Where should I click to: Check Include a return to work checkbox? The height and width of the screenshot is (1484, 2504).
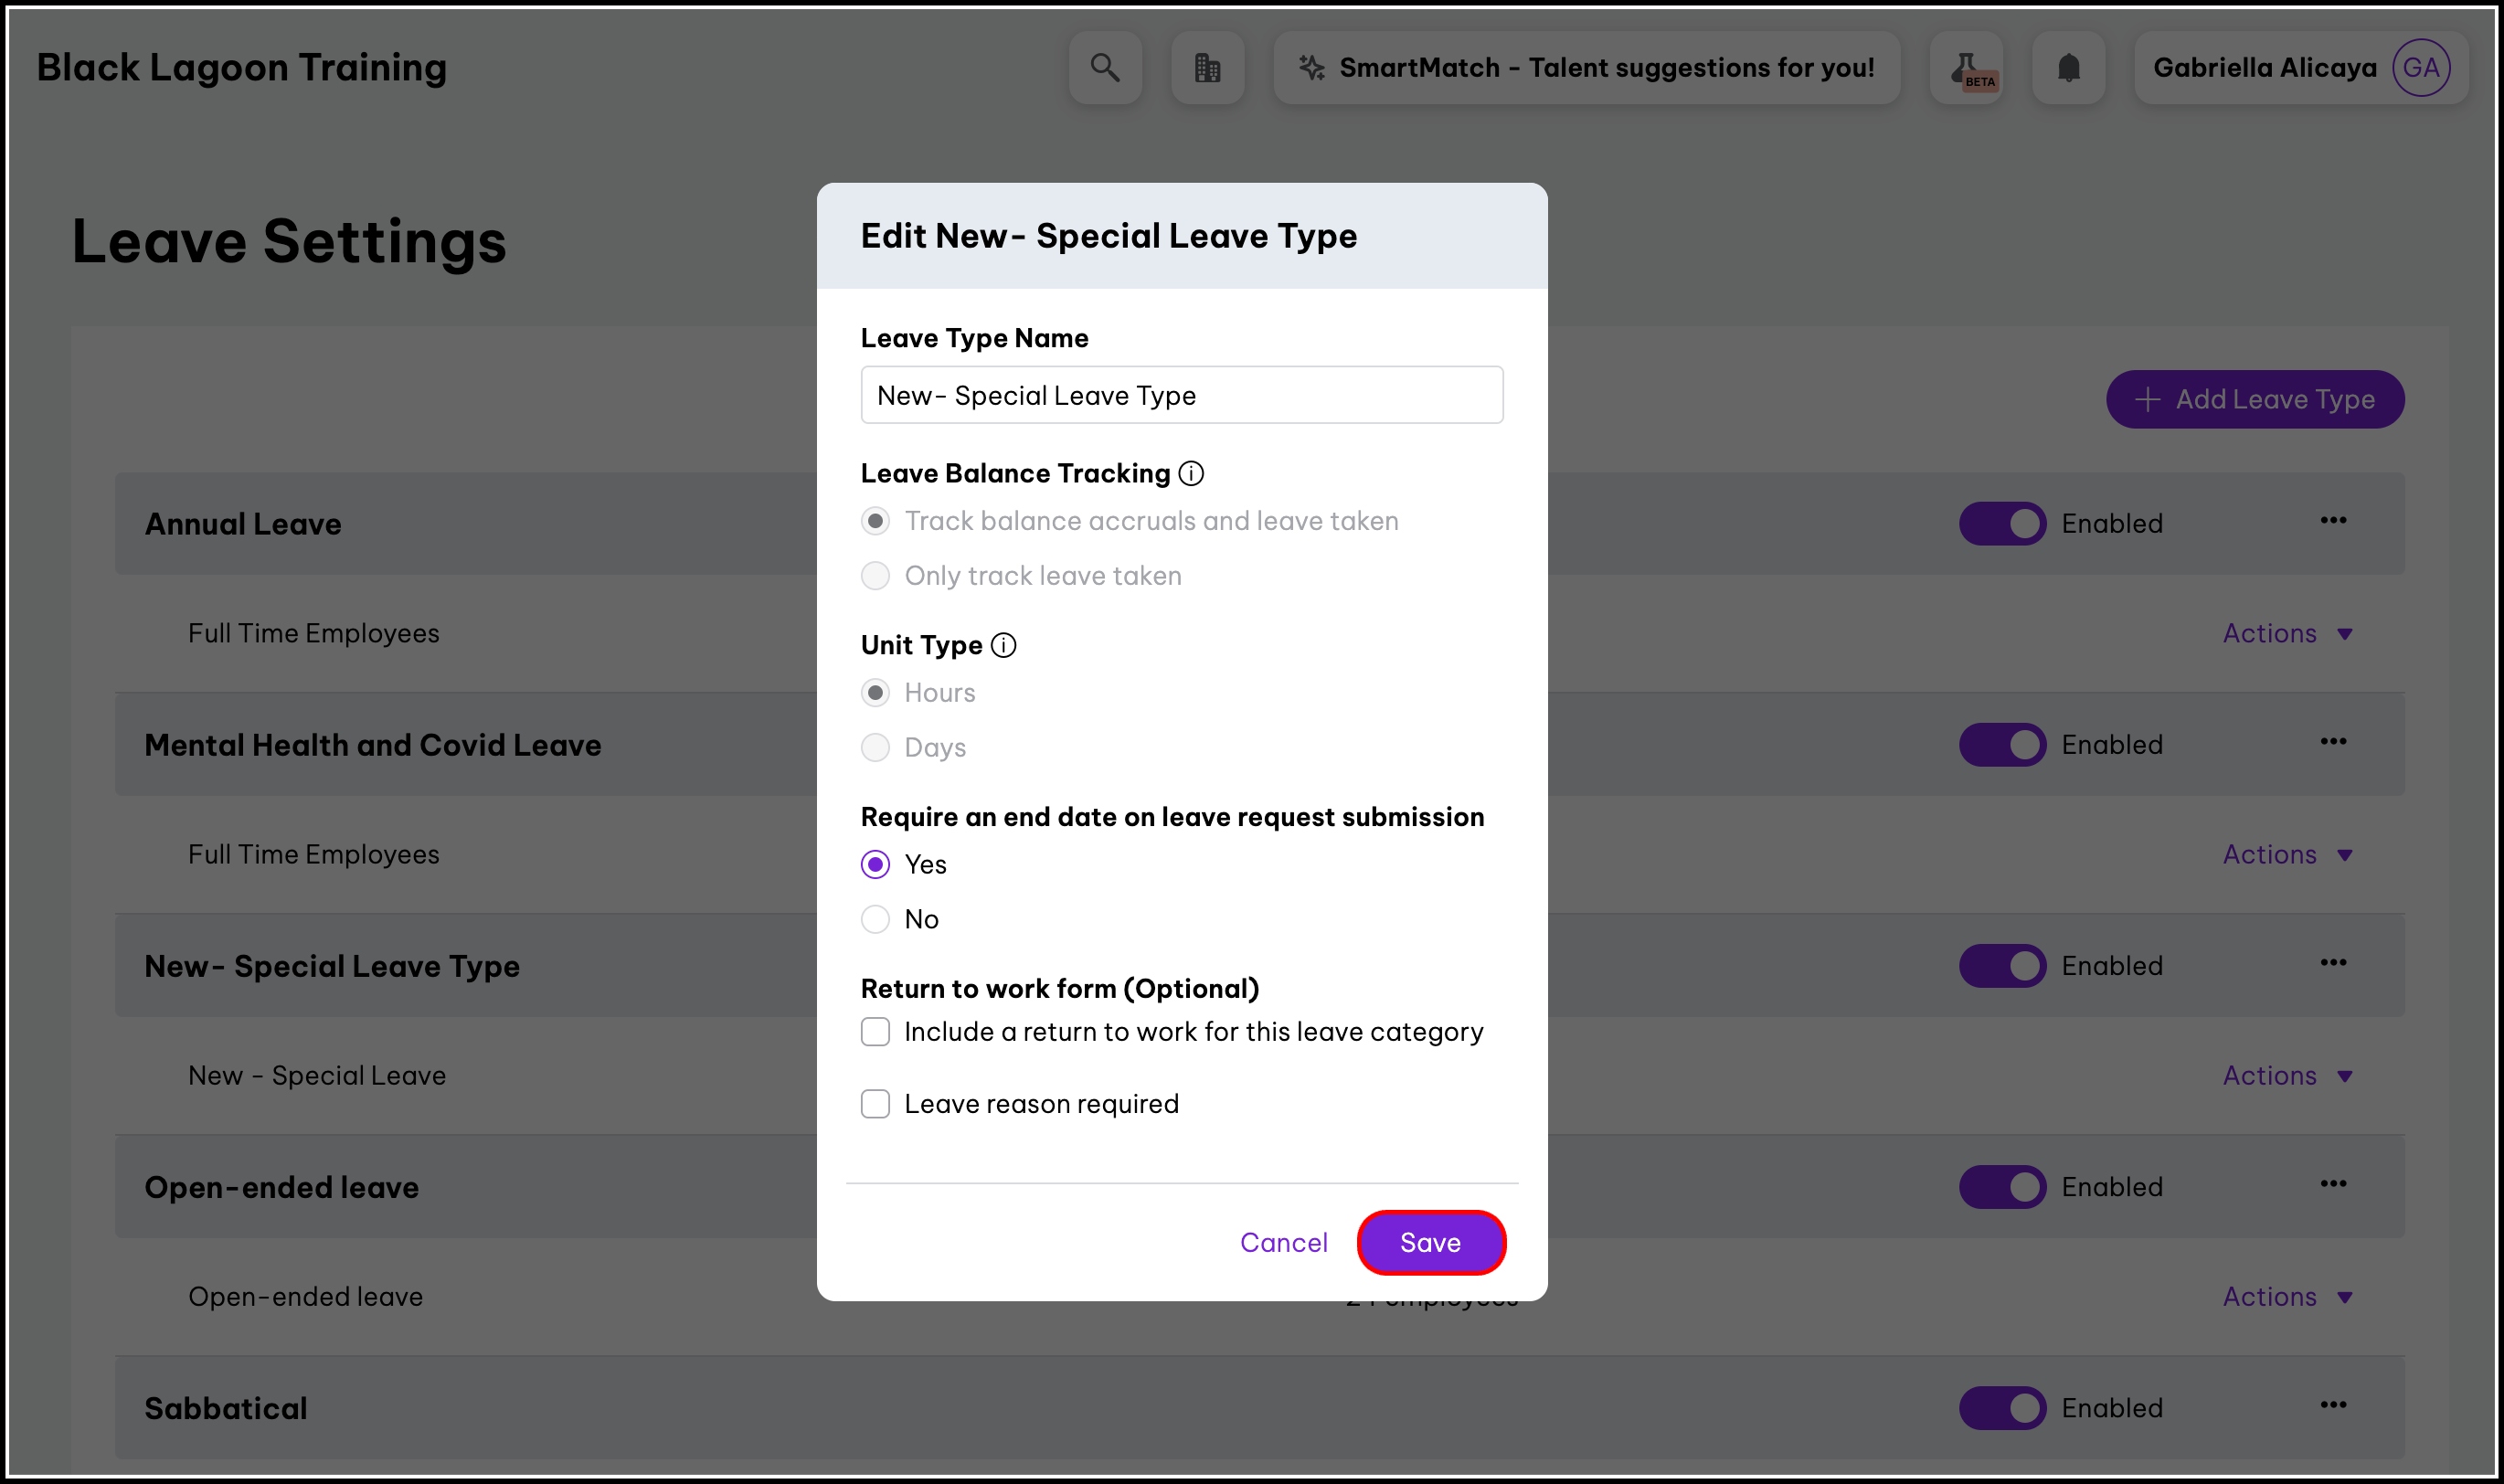pos(875,1031)
